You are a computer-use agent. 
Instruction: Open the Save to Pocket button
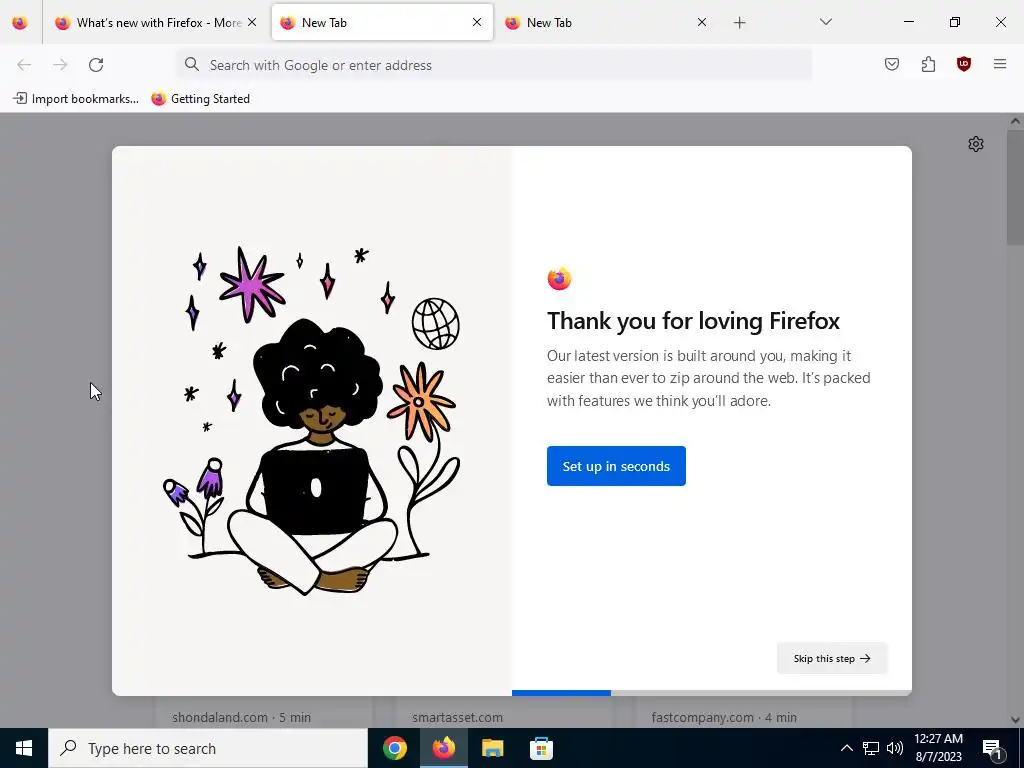[891, 64]
